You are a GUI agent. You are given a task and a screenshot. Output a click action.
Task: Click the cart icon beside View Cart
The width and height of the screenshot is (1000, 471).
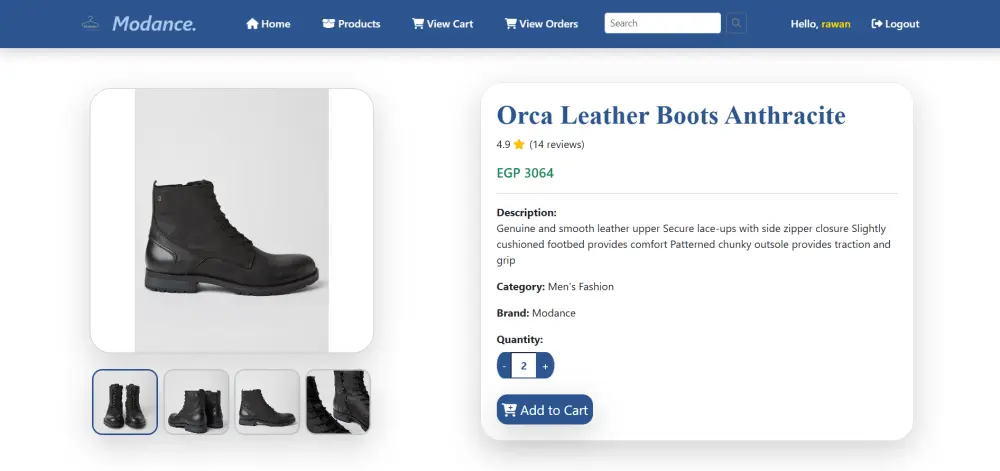pyautogui.click(x=417, y=24)
